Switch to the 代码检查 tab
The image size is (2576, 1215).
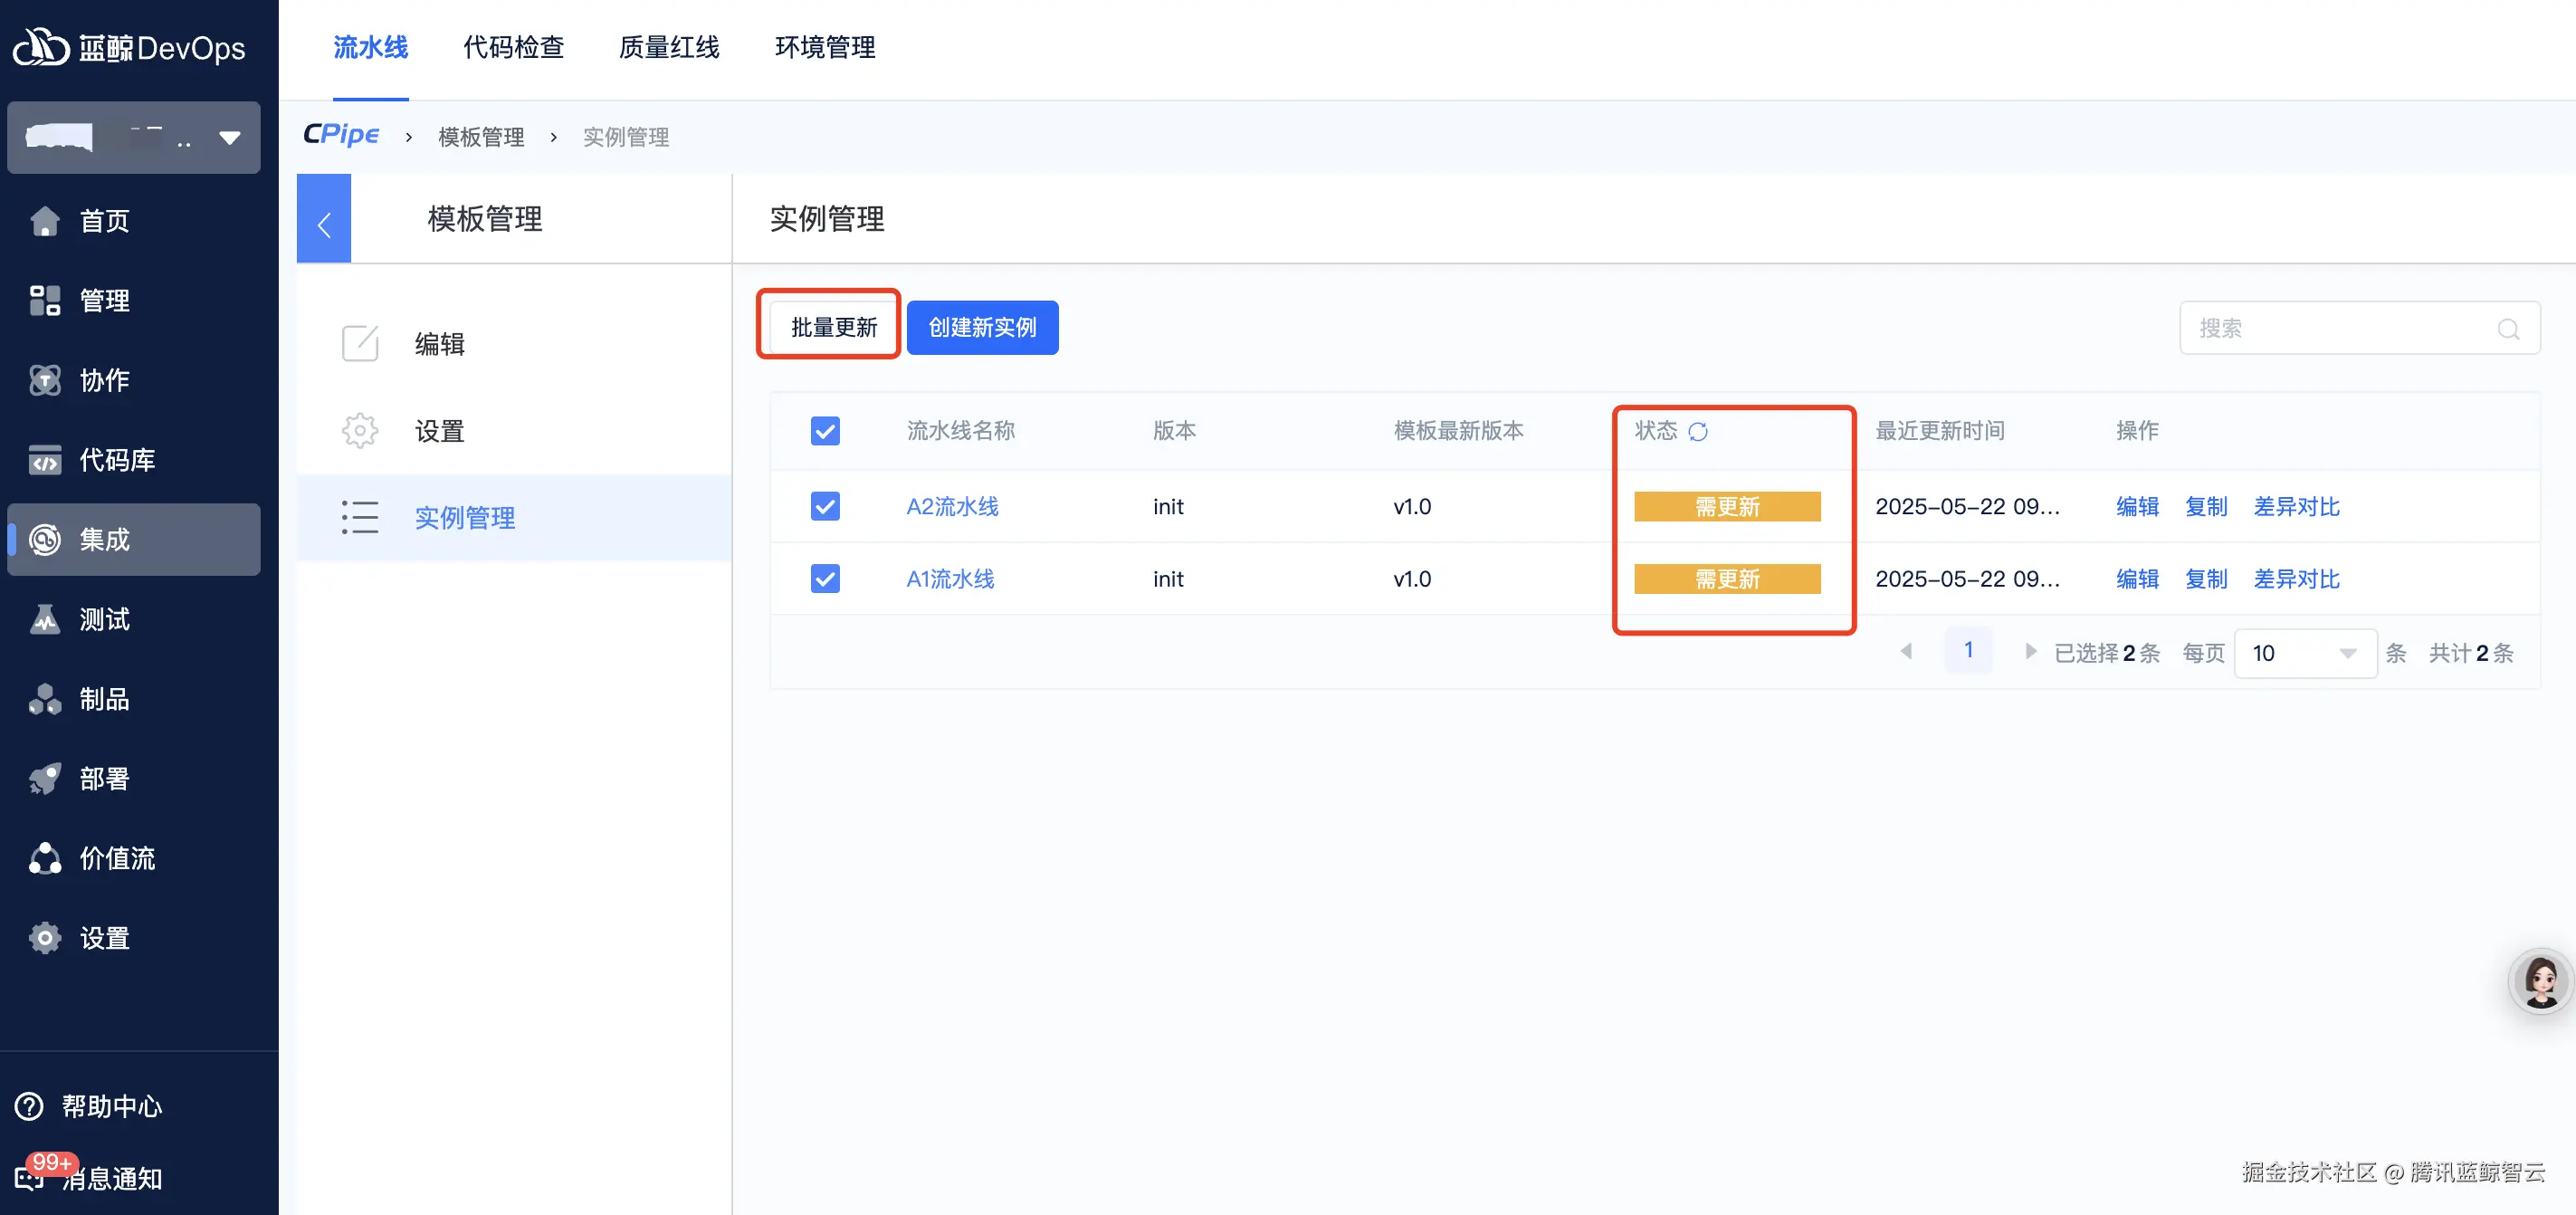513,47
